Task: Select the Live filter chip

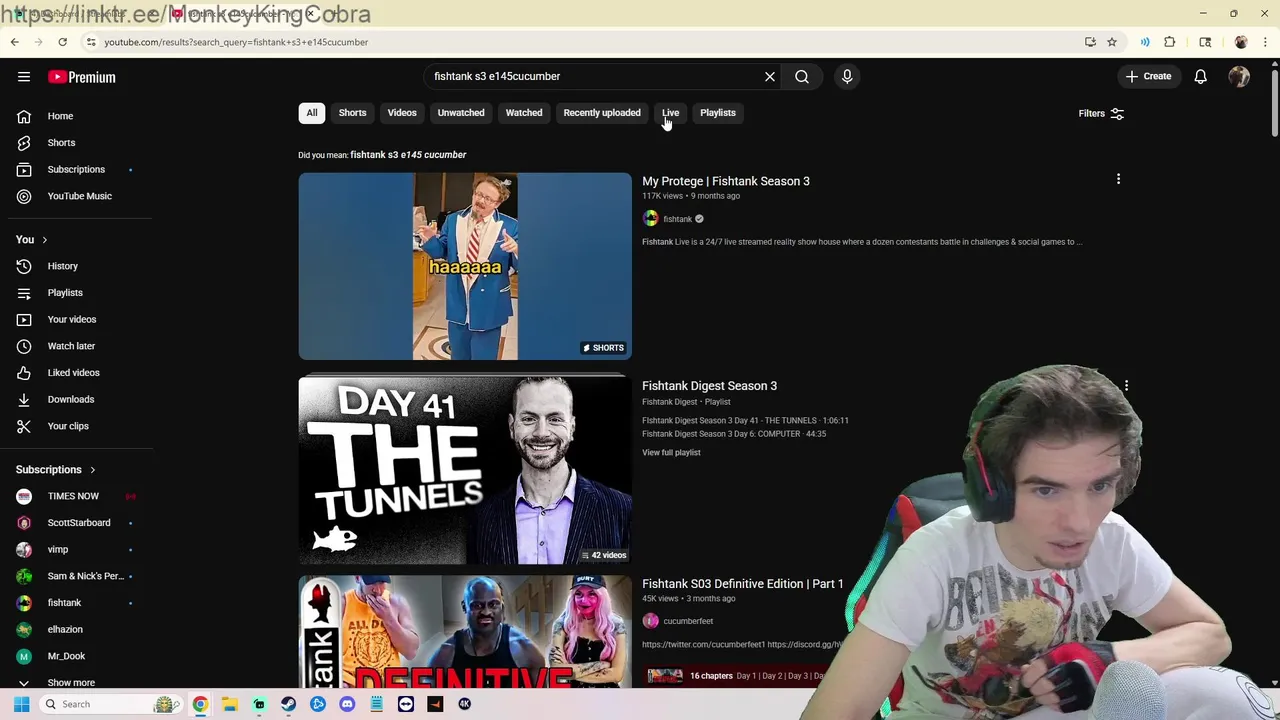Action: pos(670,113)
